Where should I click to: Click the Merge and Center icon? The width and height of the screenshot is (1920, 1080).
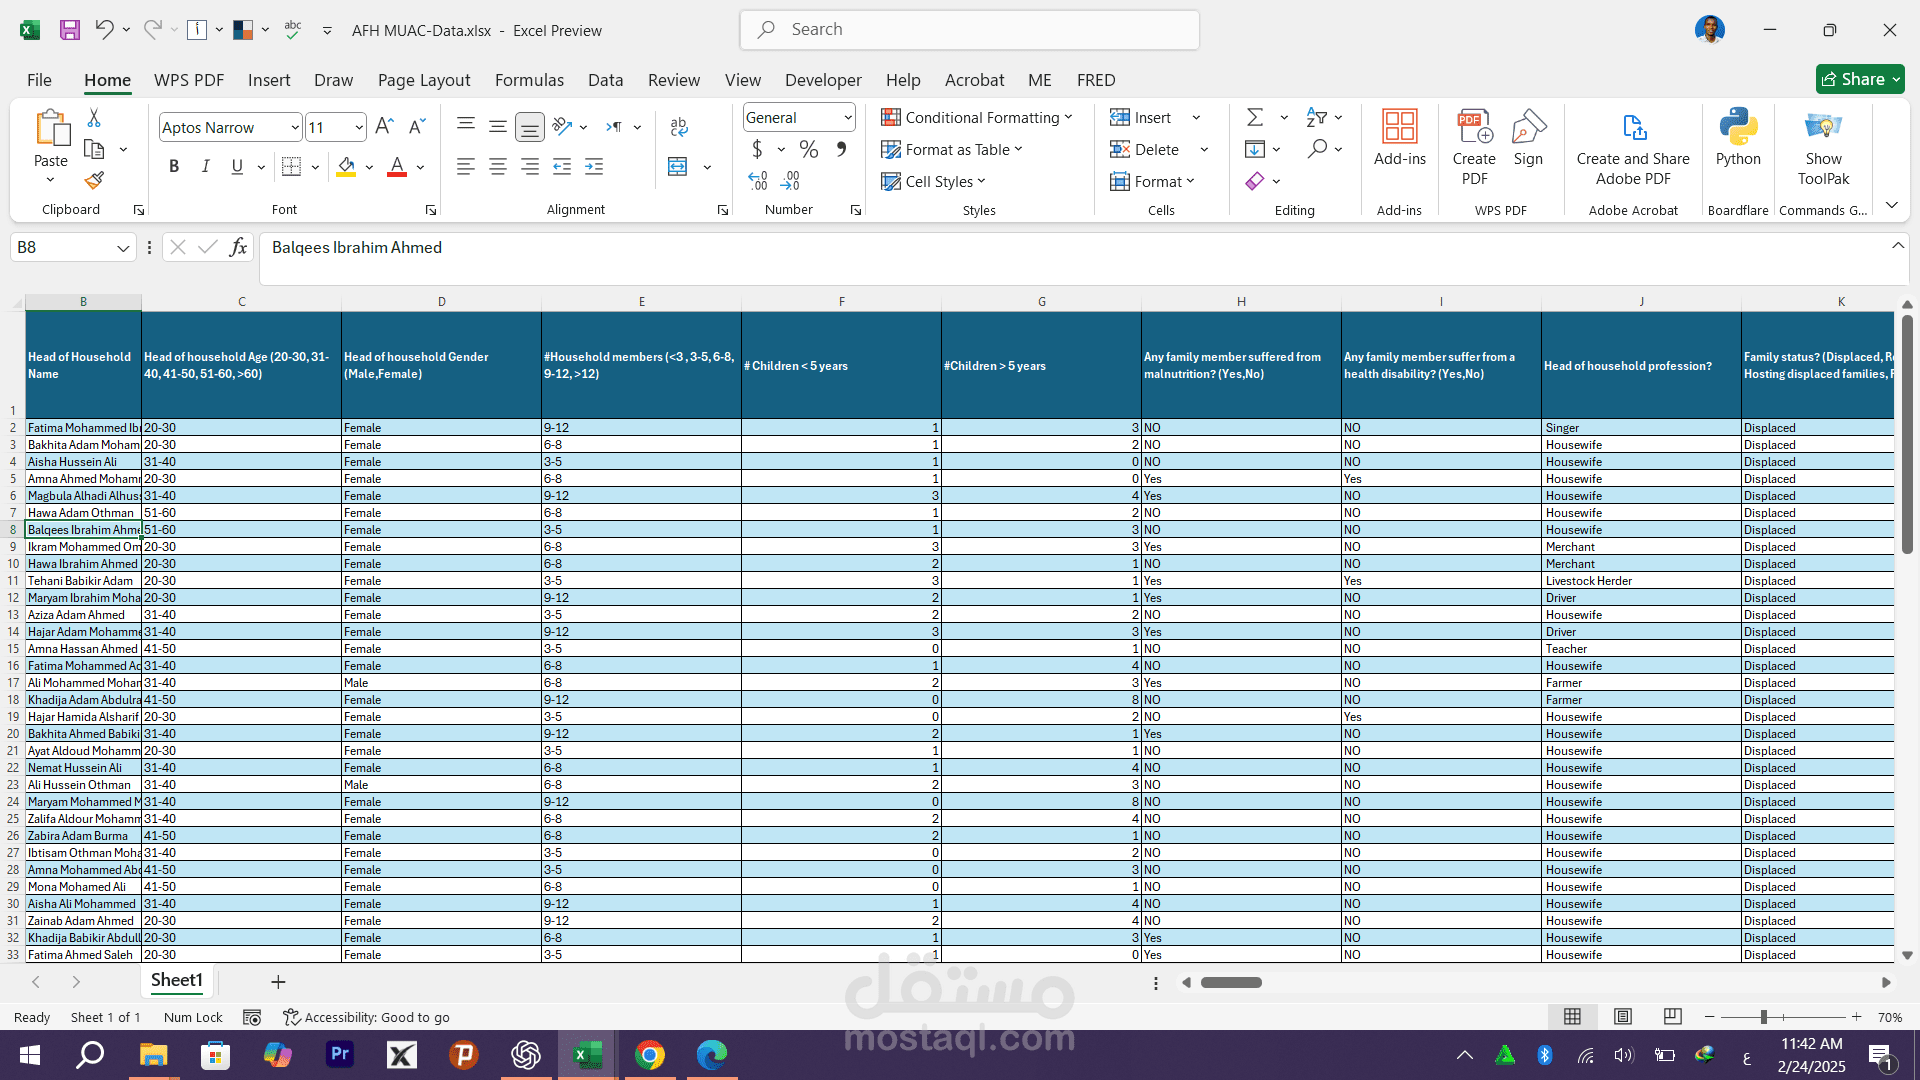[x=678, y=167]
